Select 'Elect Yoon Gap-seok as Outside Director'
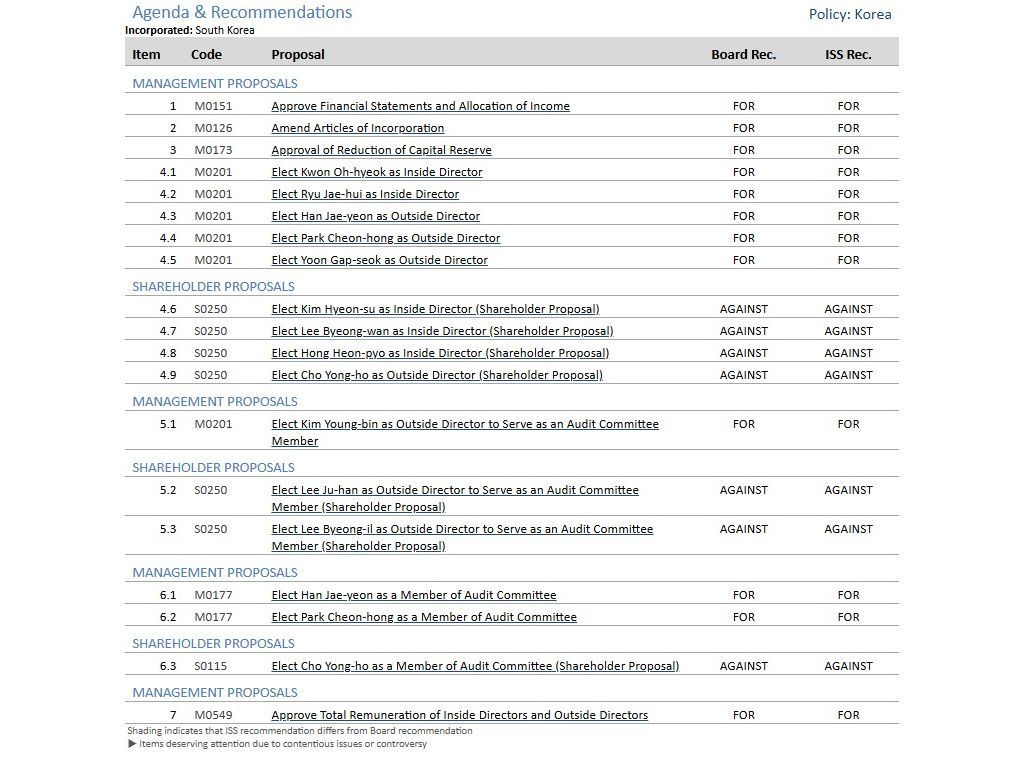This screenshot has height=770, width=1027. (x=379, y=260)
